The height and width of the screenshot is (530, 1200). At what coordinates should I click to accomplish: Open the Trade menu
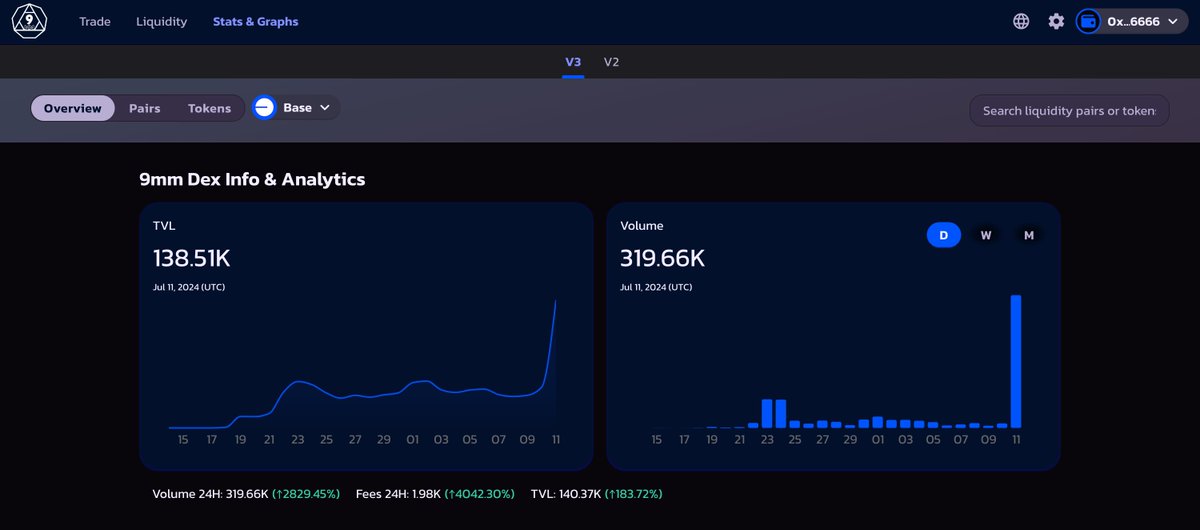[x=95, y=21]
